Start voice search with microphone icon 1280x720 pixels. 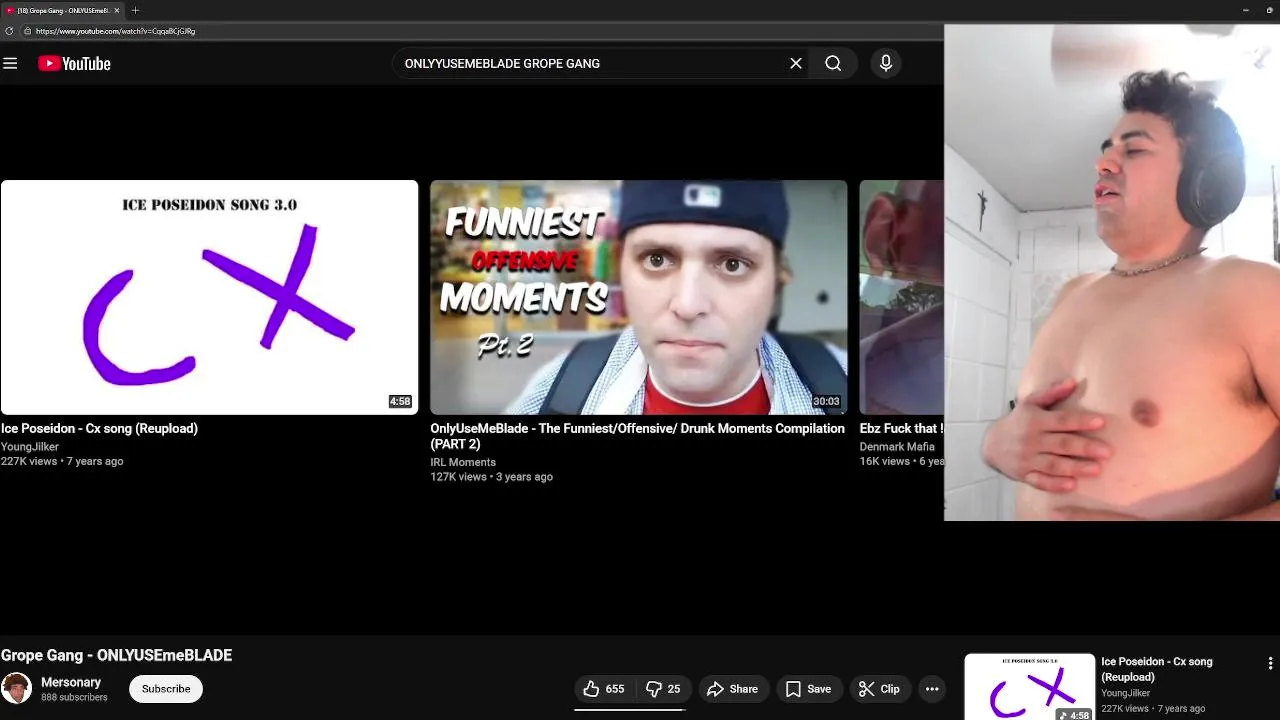click(x=885, y=63)
